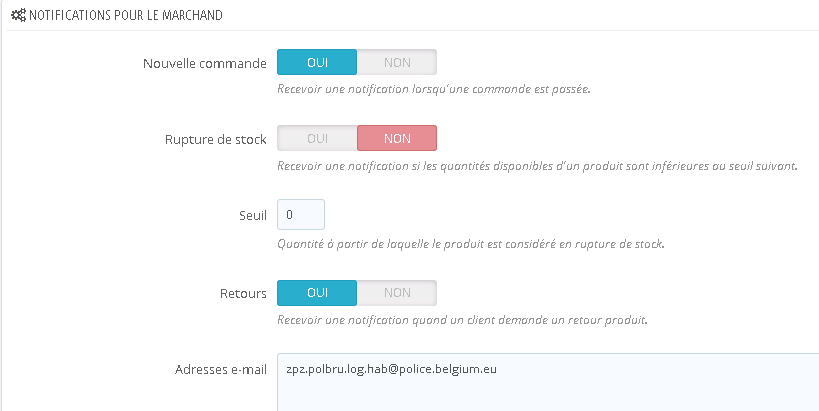Click help text about commande passée
Image resolution: width=819 pixels, height=411 pixels.
[x=434, y=89]
